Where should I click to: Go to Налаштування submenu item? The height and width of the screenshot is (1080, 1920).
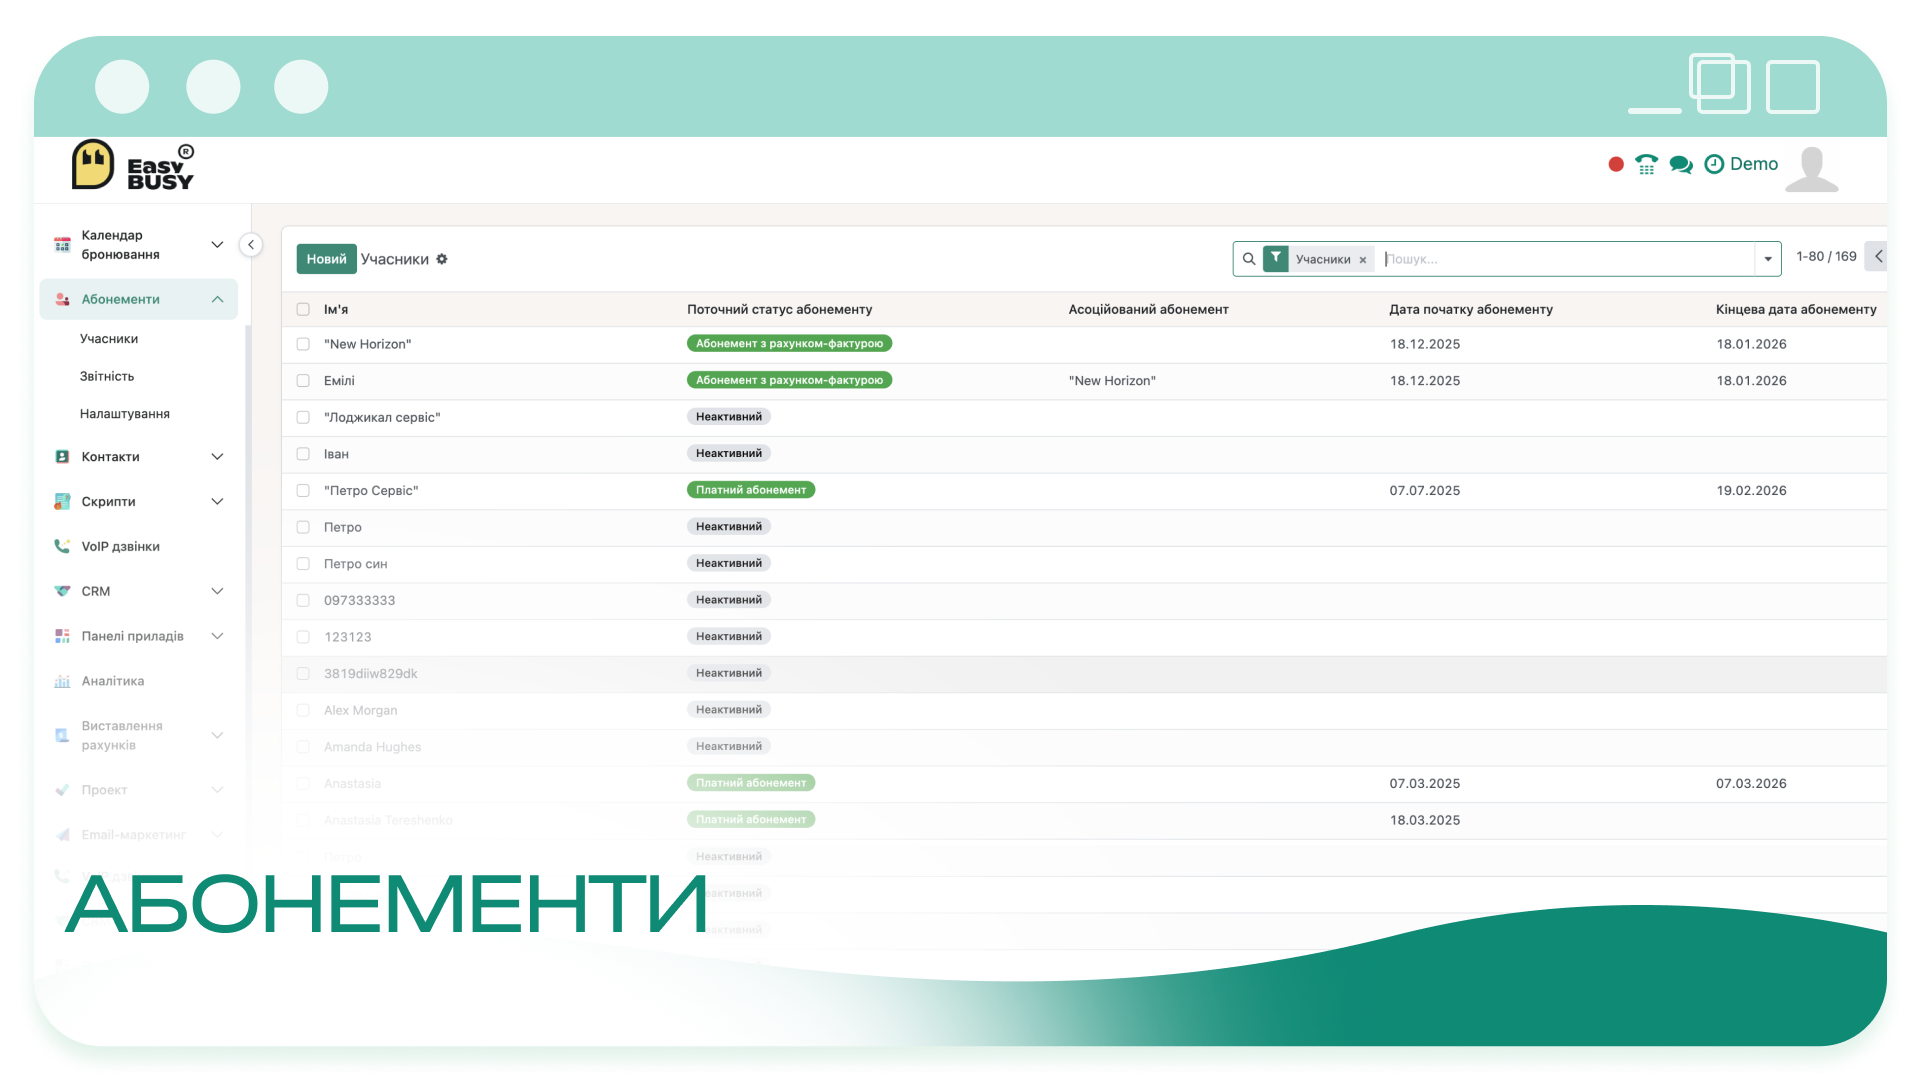coord(125,414)
